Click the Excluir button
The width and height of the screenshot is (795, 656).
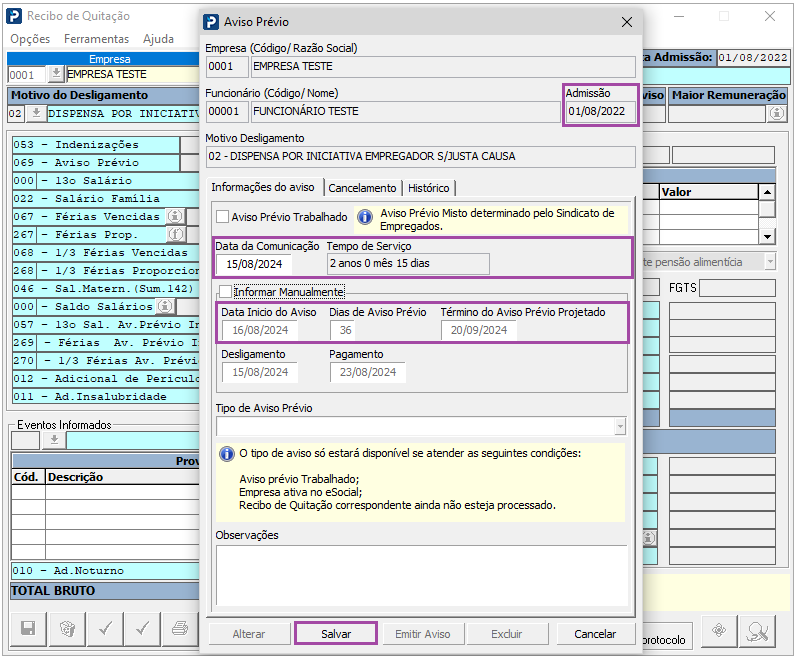point(506,634)
